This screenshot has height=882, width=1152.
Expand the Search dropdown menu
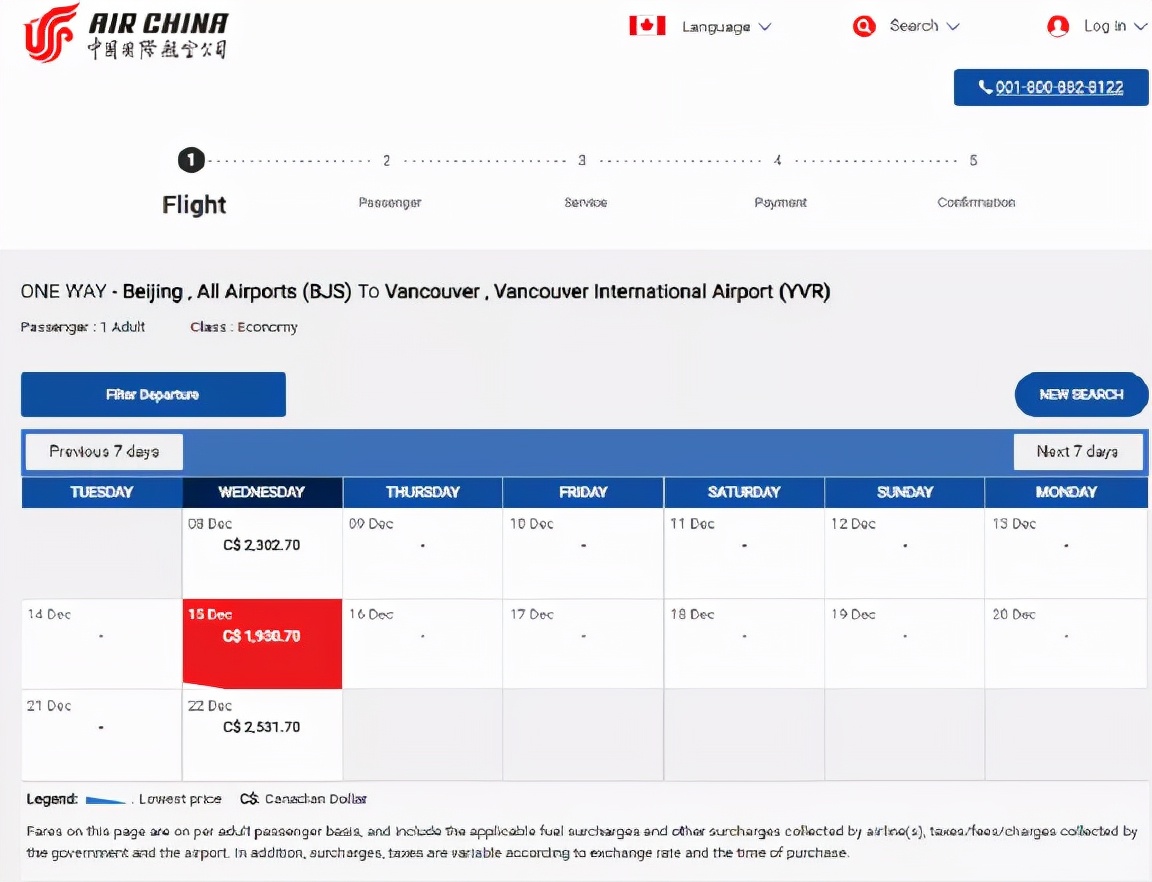(x=924, y=26)
